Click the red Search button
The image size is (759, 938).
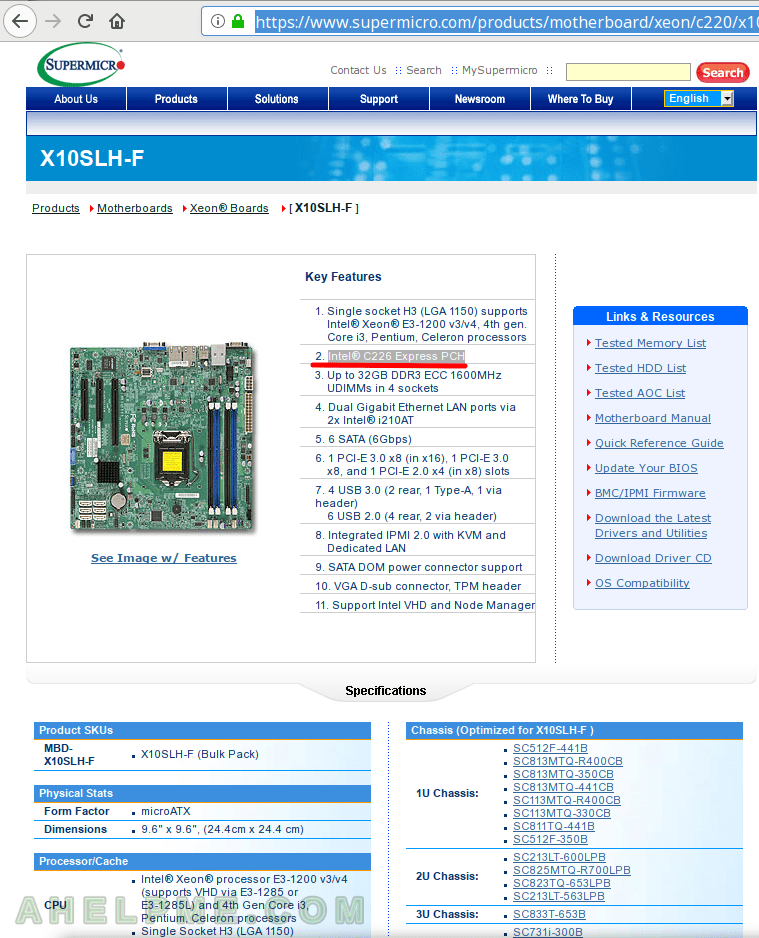tap(723, 72)
